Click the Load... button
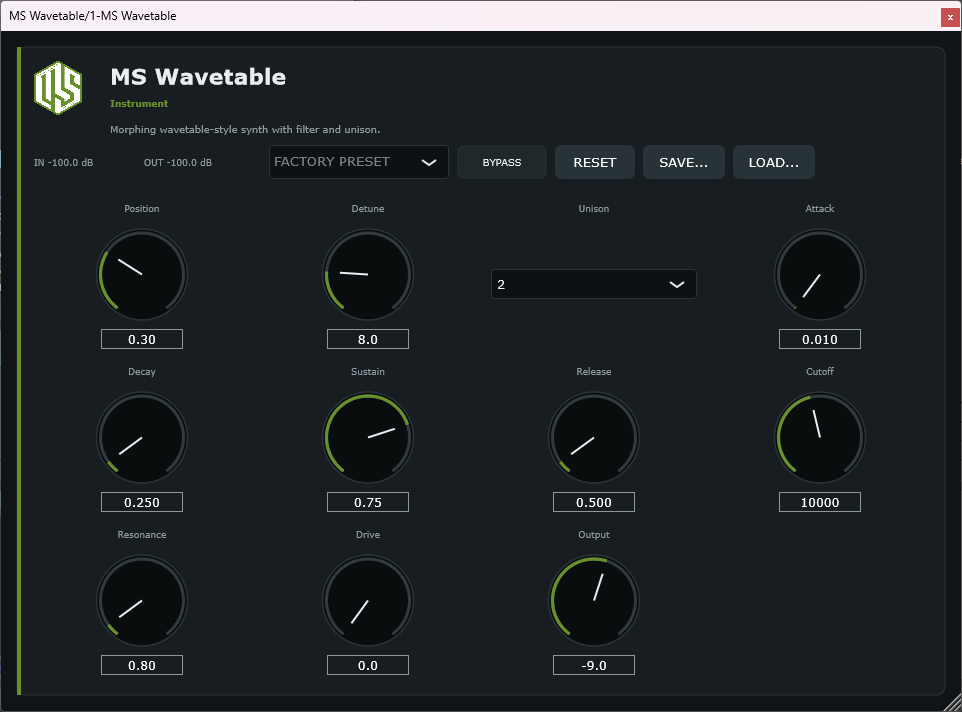Image resolution: width=962 pixels, height=712 pixels. [x=774, y=162]
